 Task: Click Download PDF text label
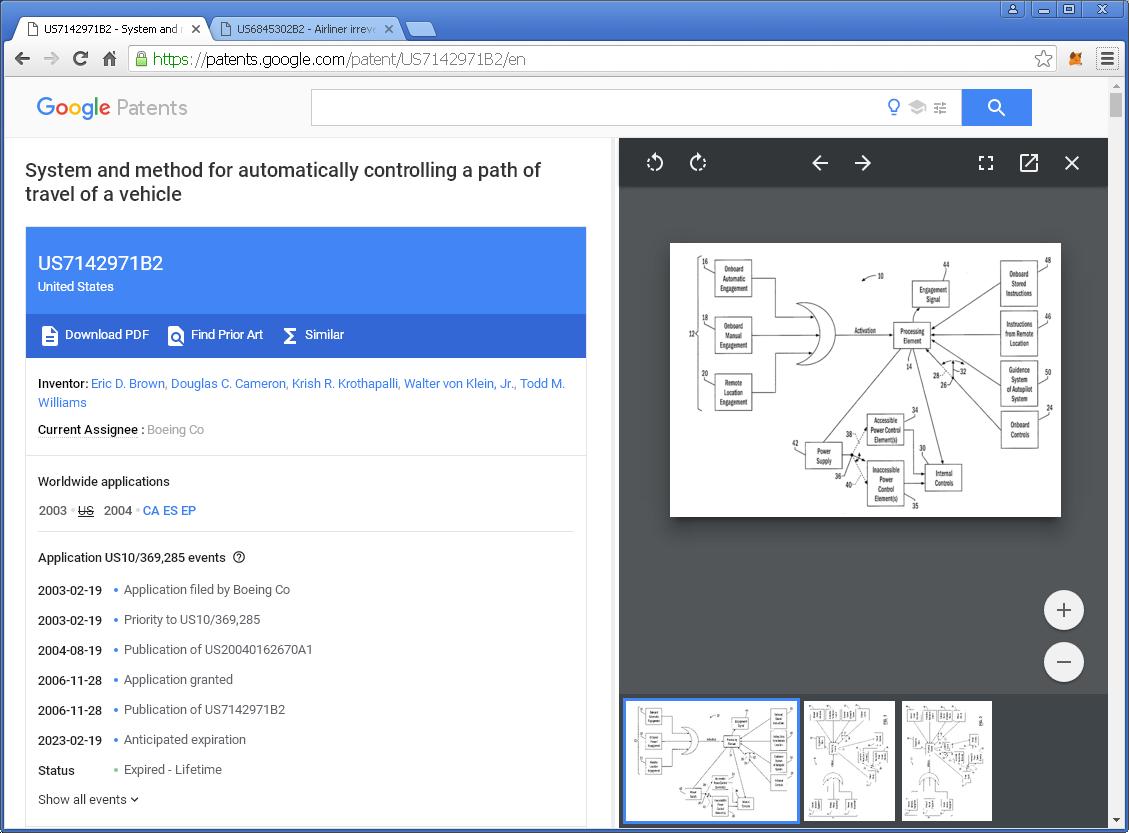(x=107, y=335)
